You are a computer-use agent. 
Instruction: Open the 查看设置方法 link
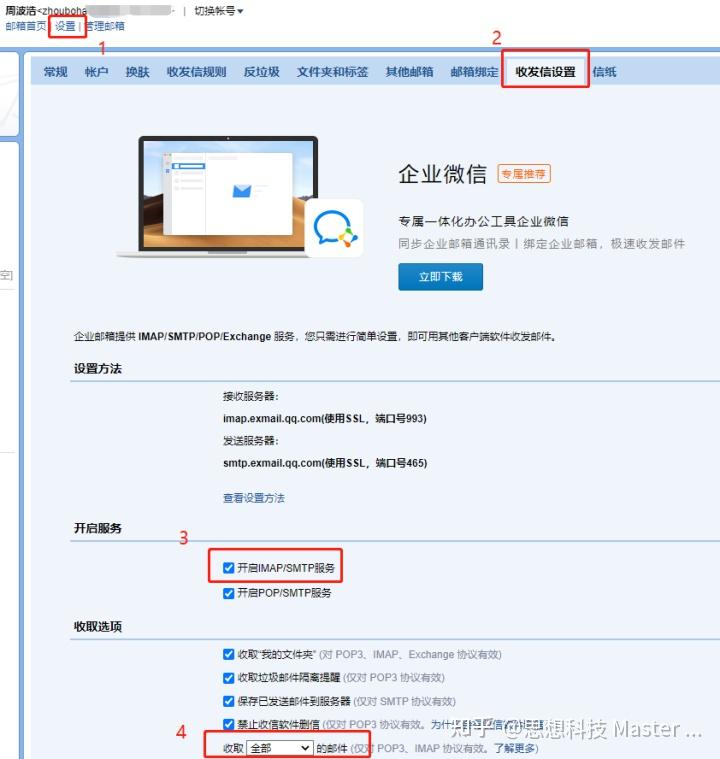tap(254, 498)
